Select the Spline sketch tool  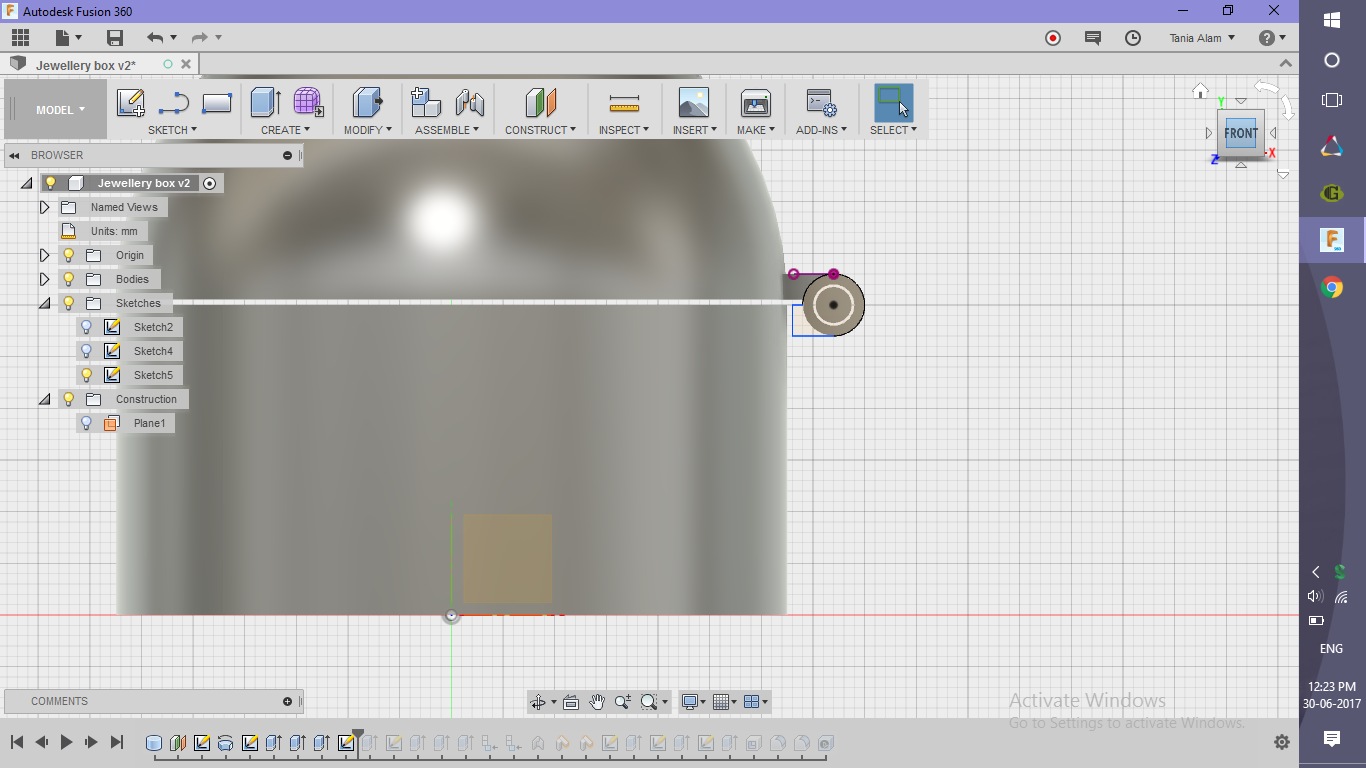(174, 103)
